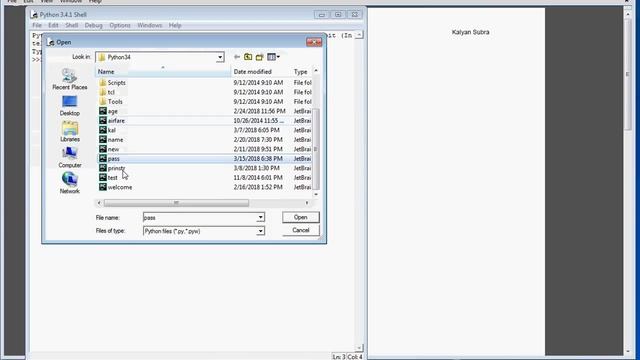
Task: Sort by the Date modified column header
Action: 261,72
